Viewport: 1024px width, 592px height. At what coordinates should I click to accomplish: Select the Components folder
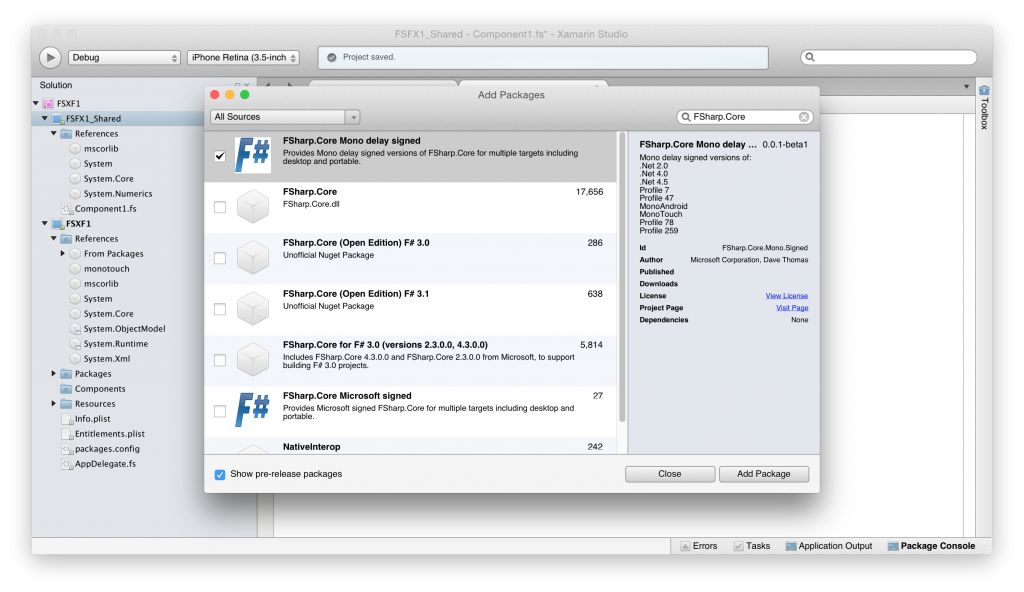tap(100, 389)
